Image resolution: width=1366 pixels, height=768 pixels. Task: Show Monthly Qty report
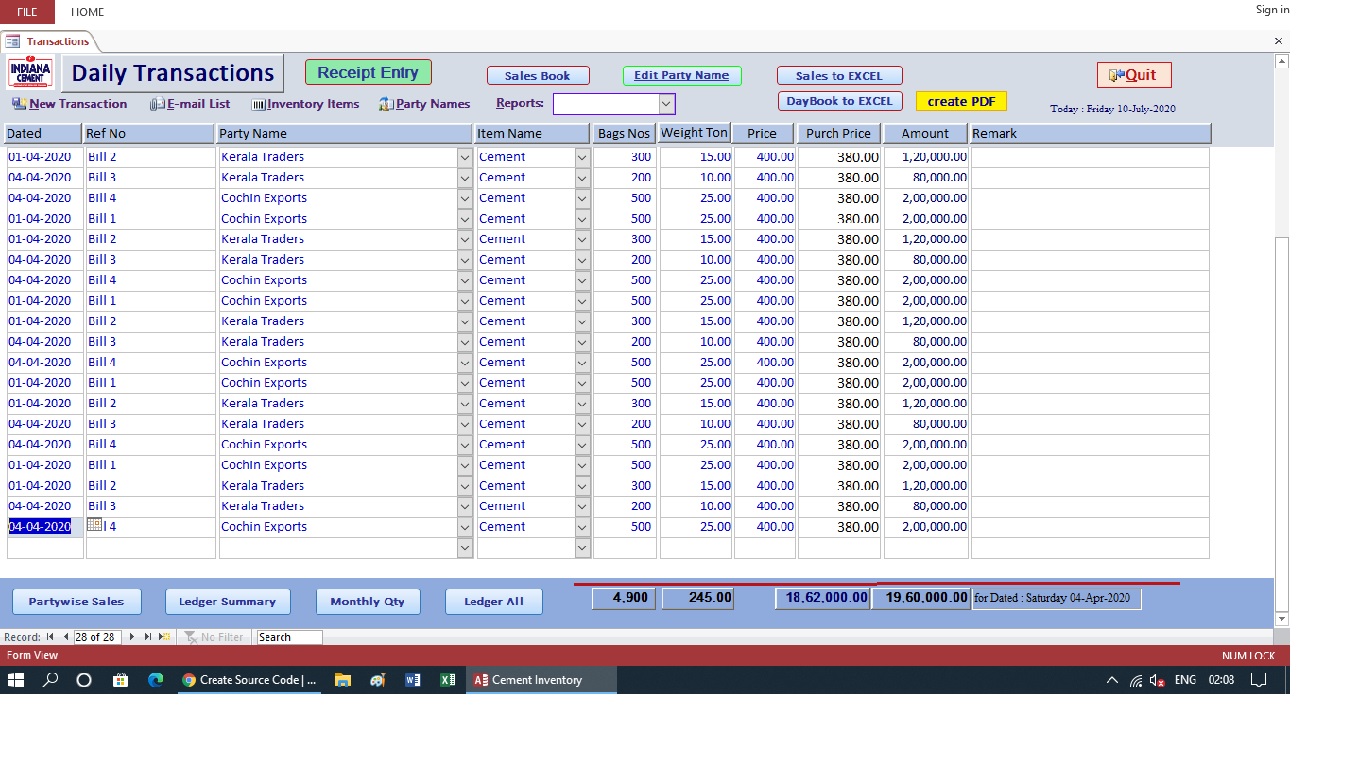pyautogui.click(x=368, y=601)
